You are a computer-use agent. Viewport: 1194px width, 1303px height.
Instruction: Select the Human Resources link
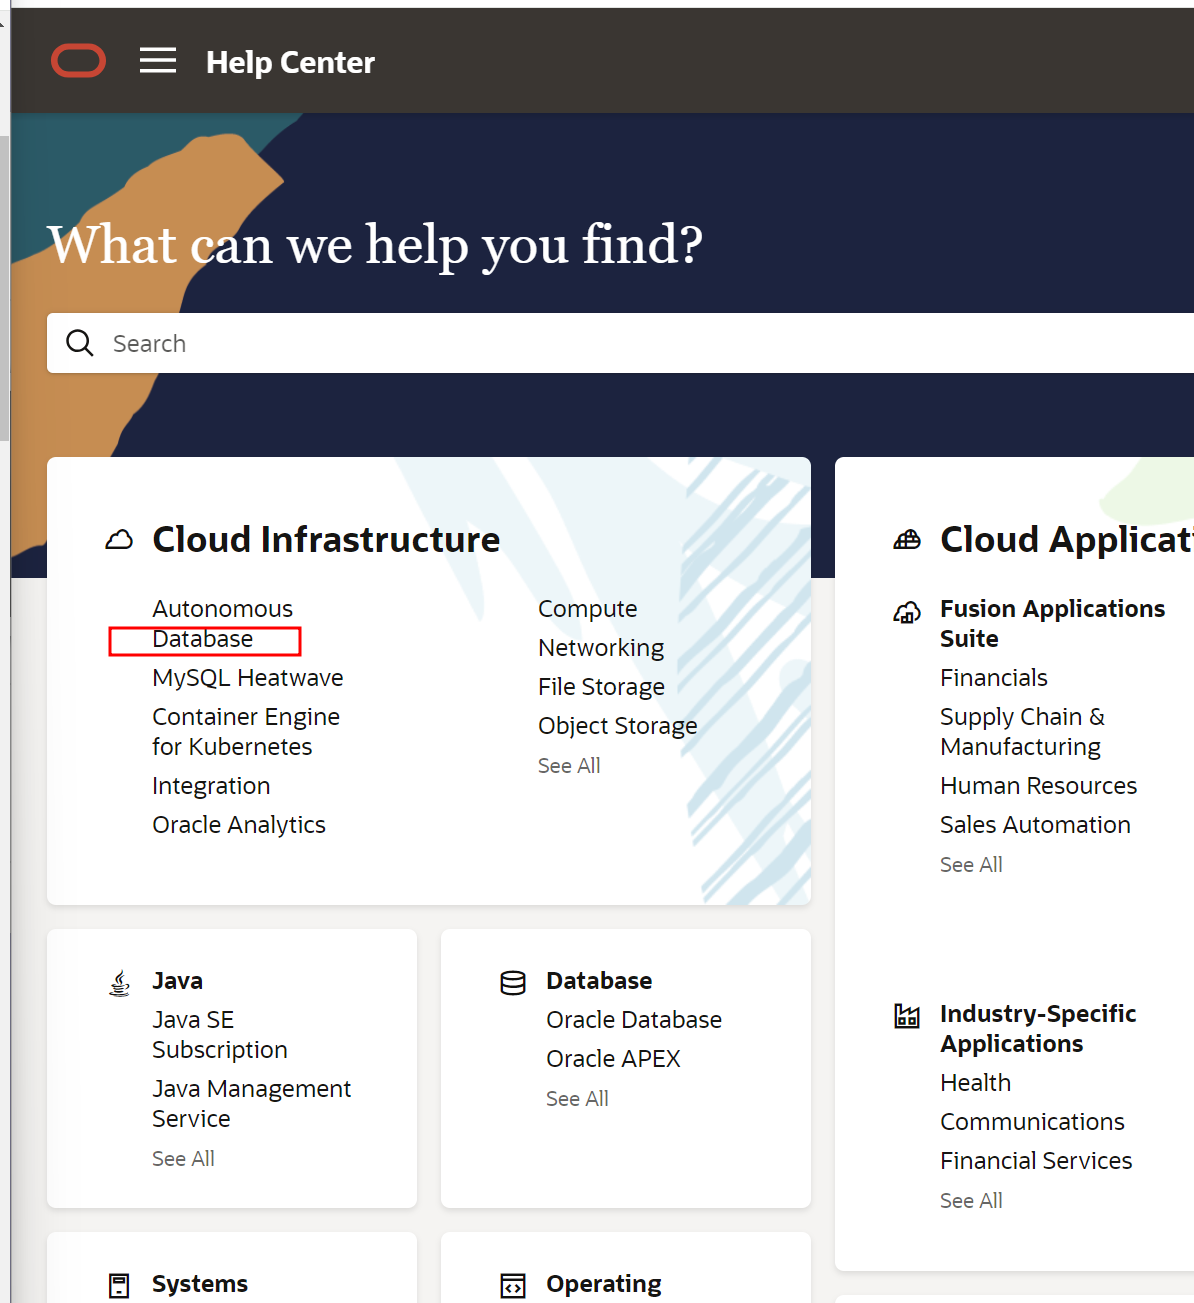[x=1038, y=786]
